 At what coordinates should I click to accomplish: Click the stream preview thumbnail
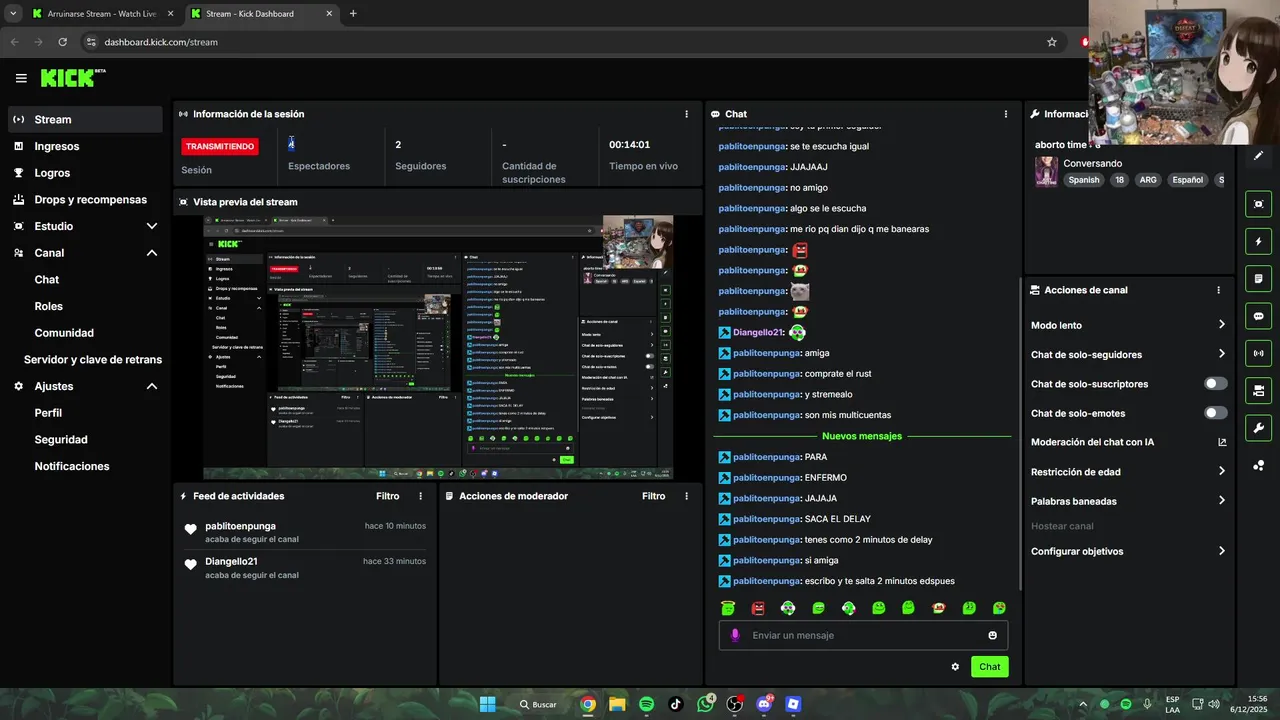(x=438, y=347)
